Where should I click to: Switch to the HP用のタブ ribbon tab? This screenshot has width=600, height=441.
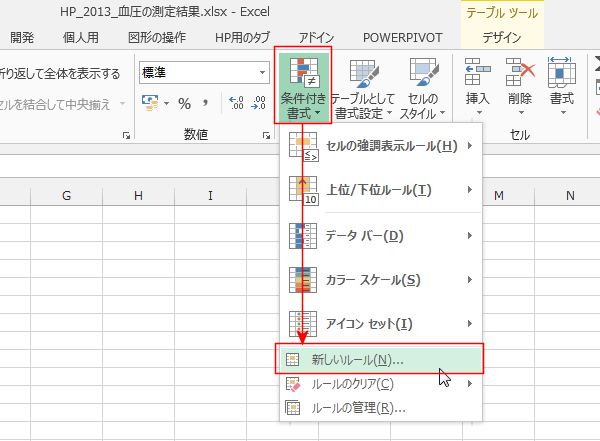pyautogui.click(x=242, y=38)
